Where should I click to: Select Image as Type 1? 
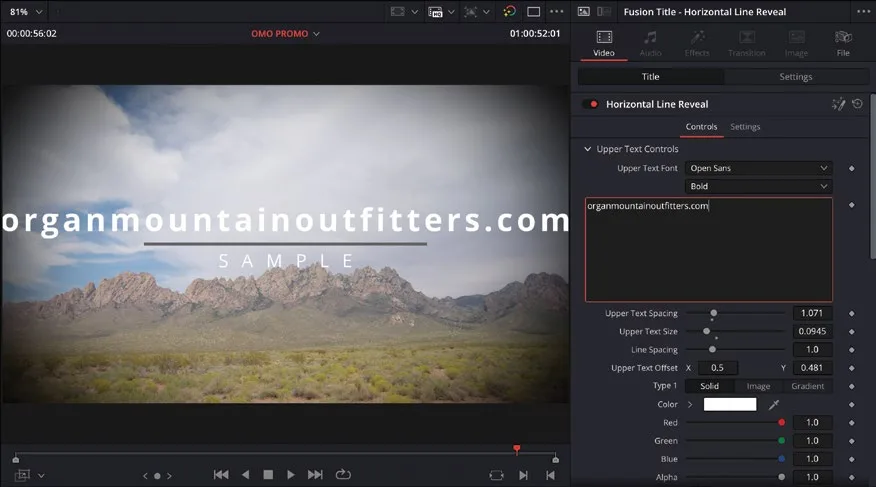point(758,386)
